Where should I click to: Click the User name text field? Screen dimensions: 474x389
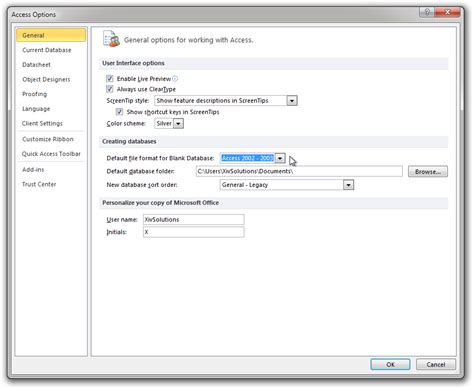tap(194, 219)
